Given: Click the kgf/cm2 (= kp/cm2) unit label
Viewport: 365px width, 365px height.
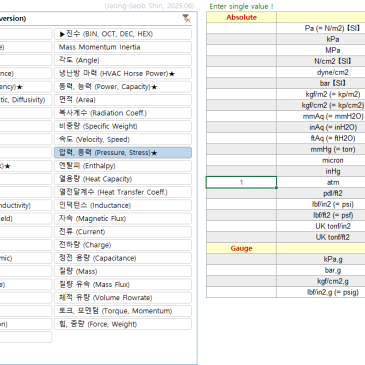Looking at the screenshot, I should click(333, 105).
